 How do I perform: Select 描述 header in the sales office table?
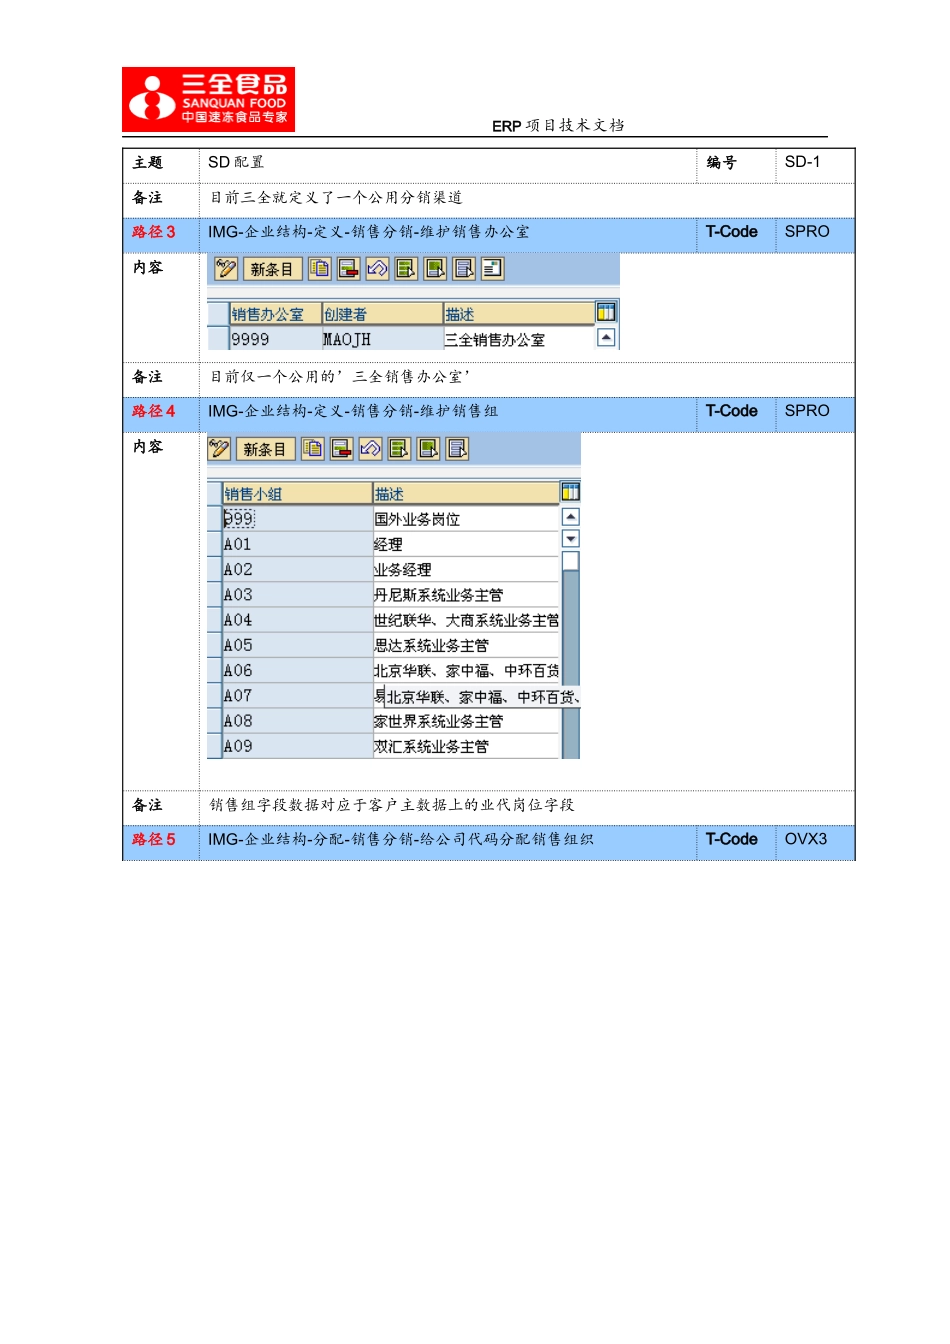[x=519, y=314]
